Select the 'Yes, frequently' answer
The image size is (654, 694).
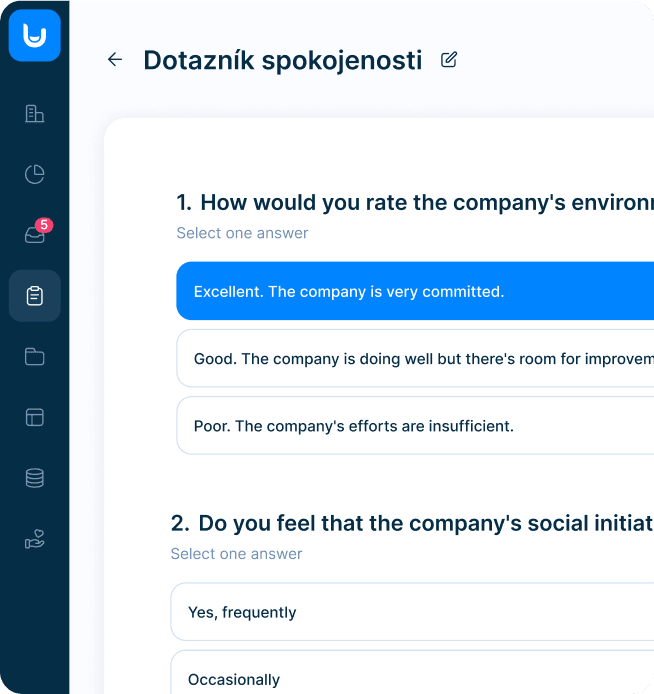click(x=412, y=612)
